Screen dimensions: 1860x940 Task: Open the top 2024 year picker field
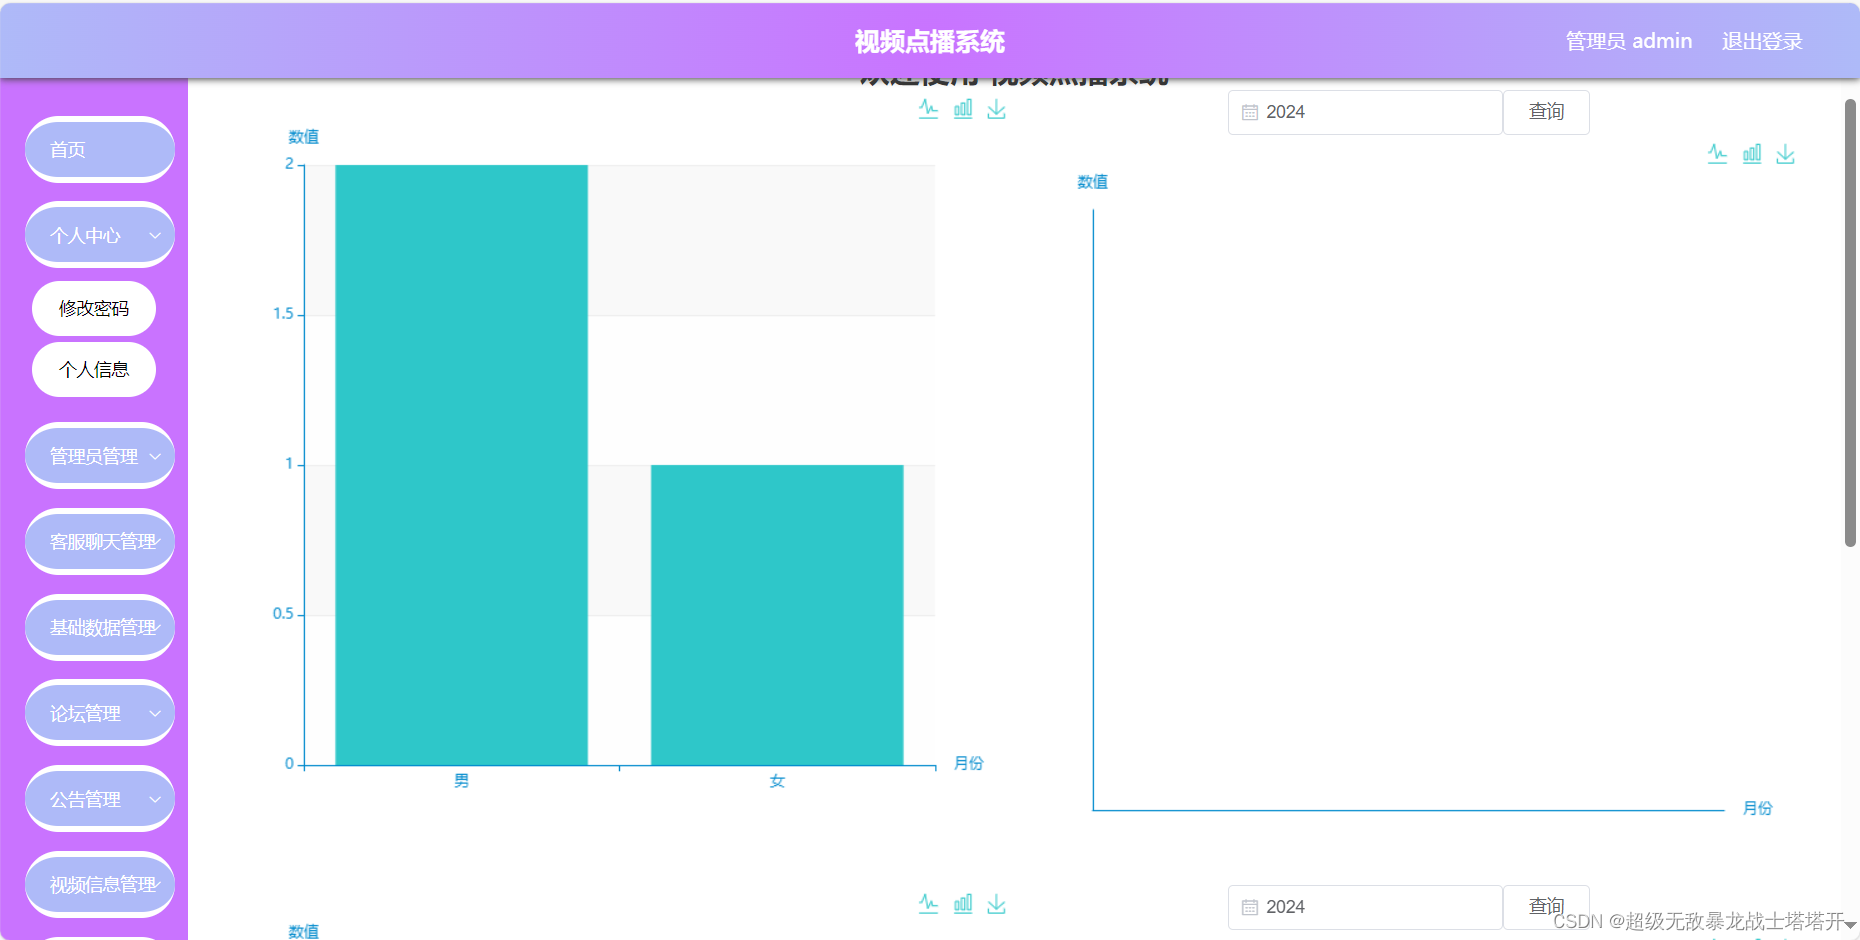(x=1365, y=112)
